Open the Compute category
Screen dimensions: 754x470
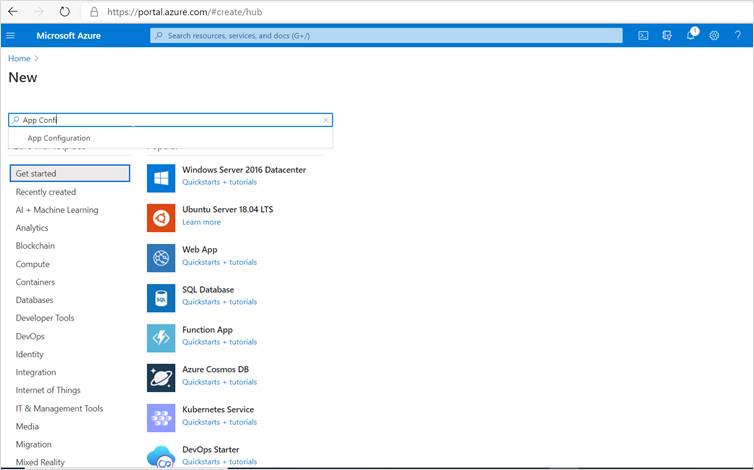click(x=32, y=264)
